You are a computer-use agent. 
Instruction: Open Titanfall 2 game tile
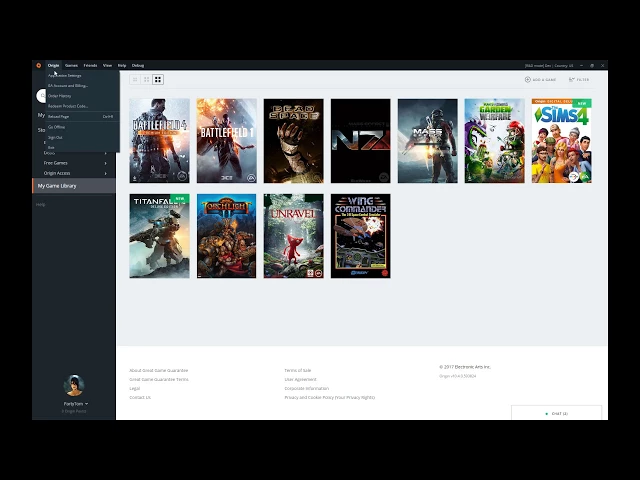pos(160,236)
